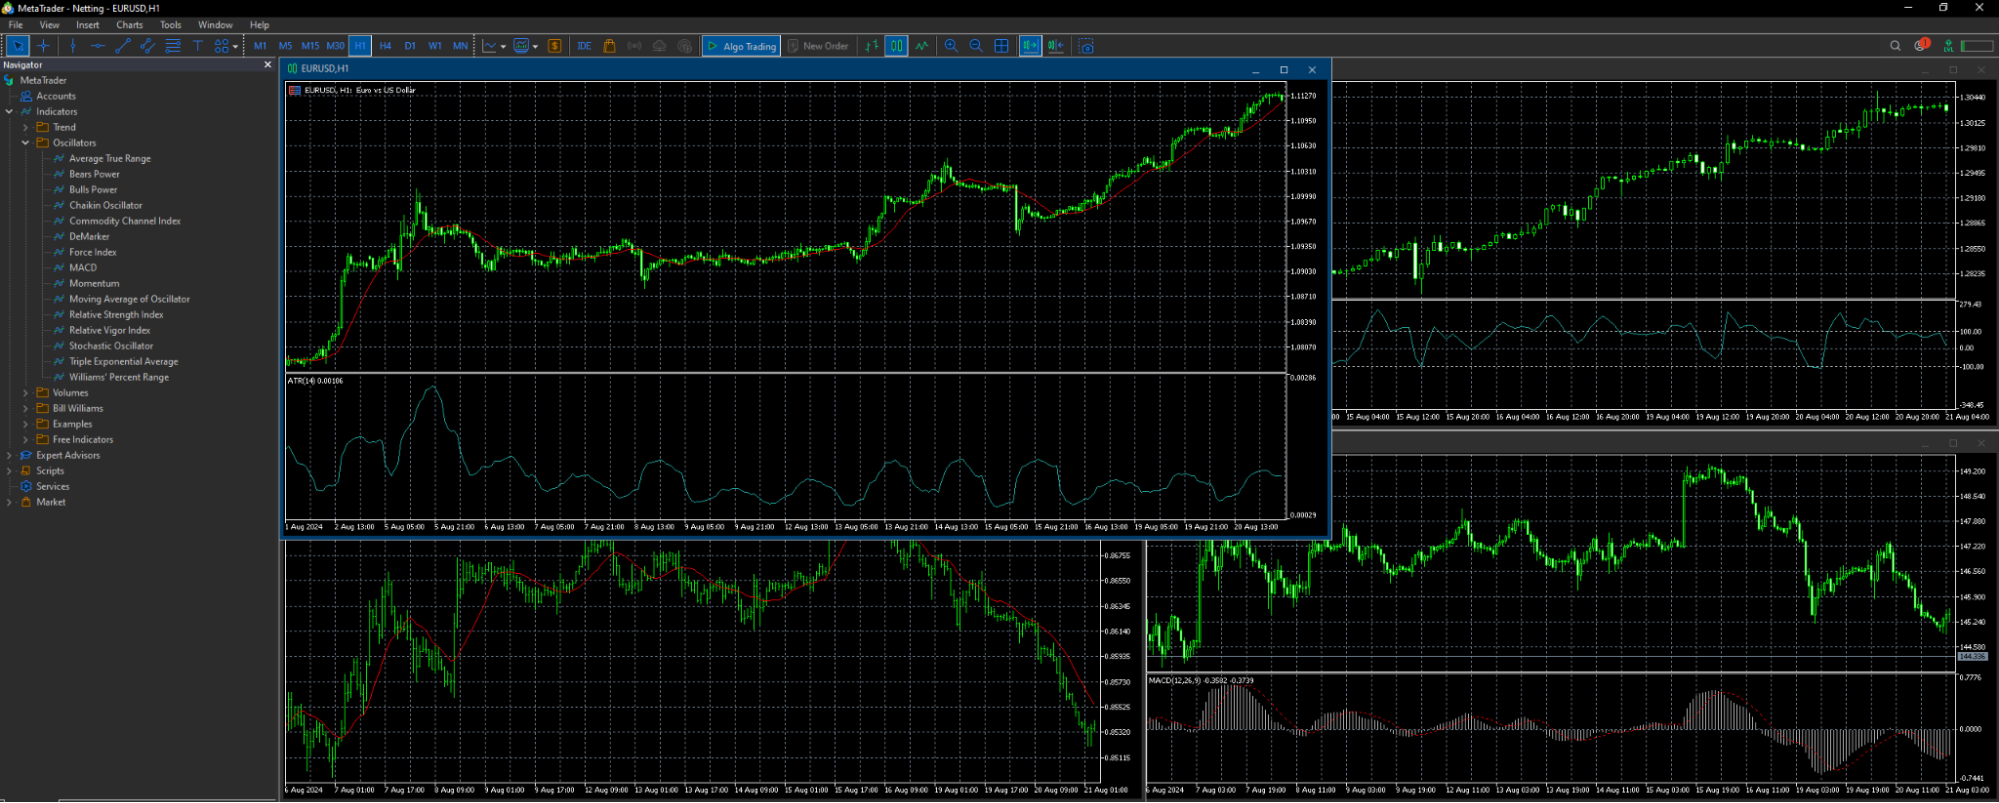This screenshot has width=1999, height=803.
Task: Select the text label tool
Action: coord(197,46)
